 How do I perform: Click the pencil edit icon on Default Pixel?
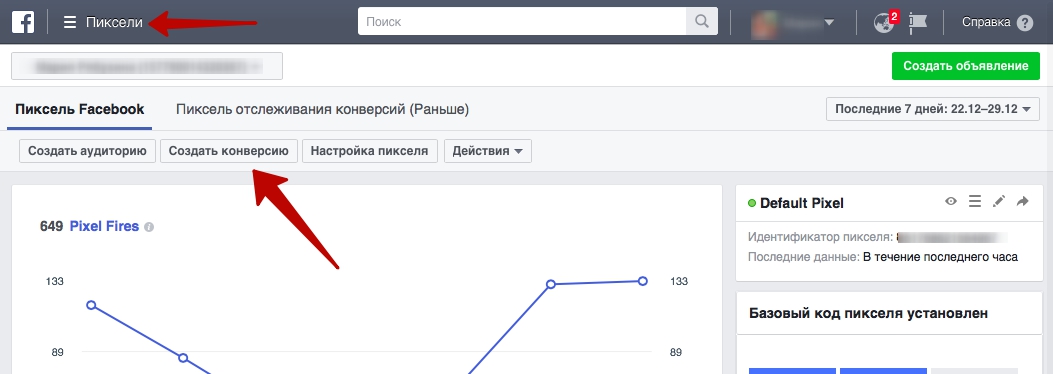pyautogui.click(x=999, y=201)
